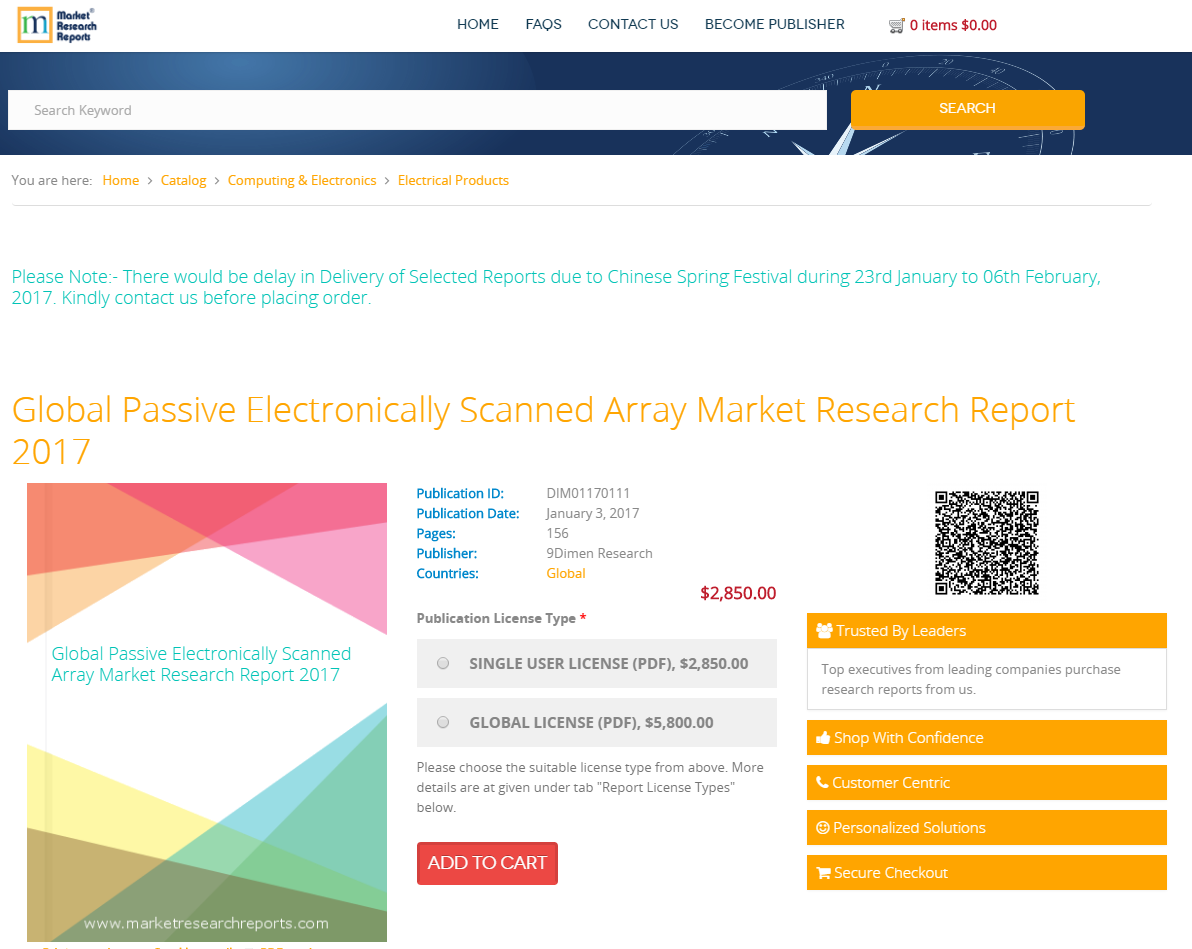This screenshot has width=1192, height=949.
Task: Click the page count 156
Action: tap(557, 533)
